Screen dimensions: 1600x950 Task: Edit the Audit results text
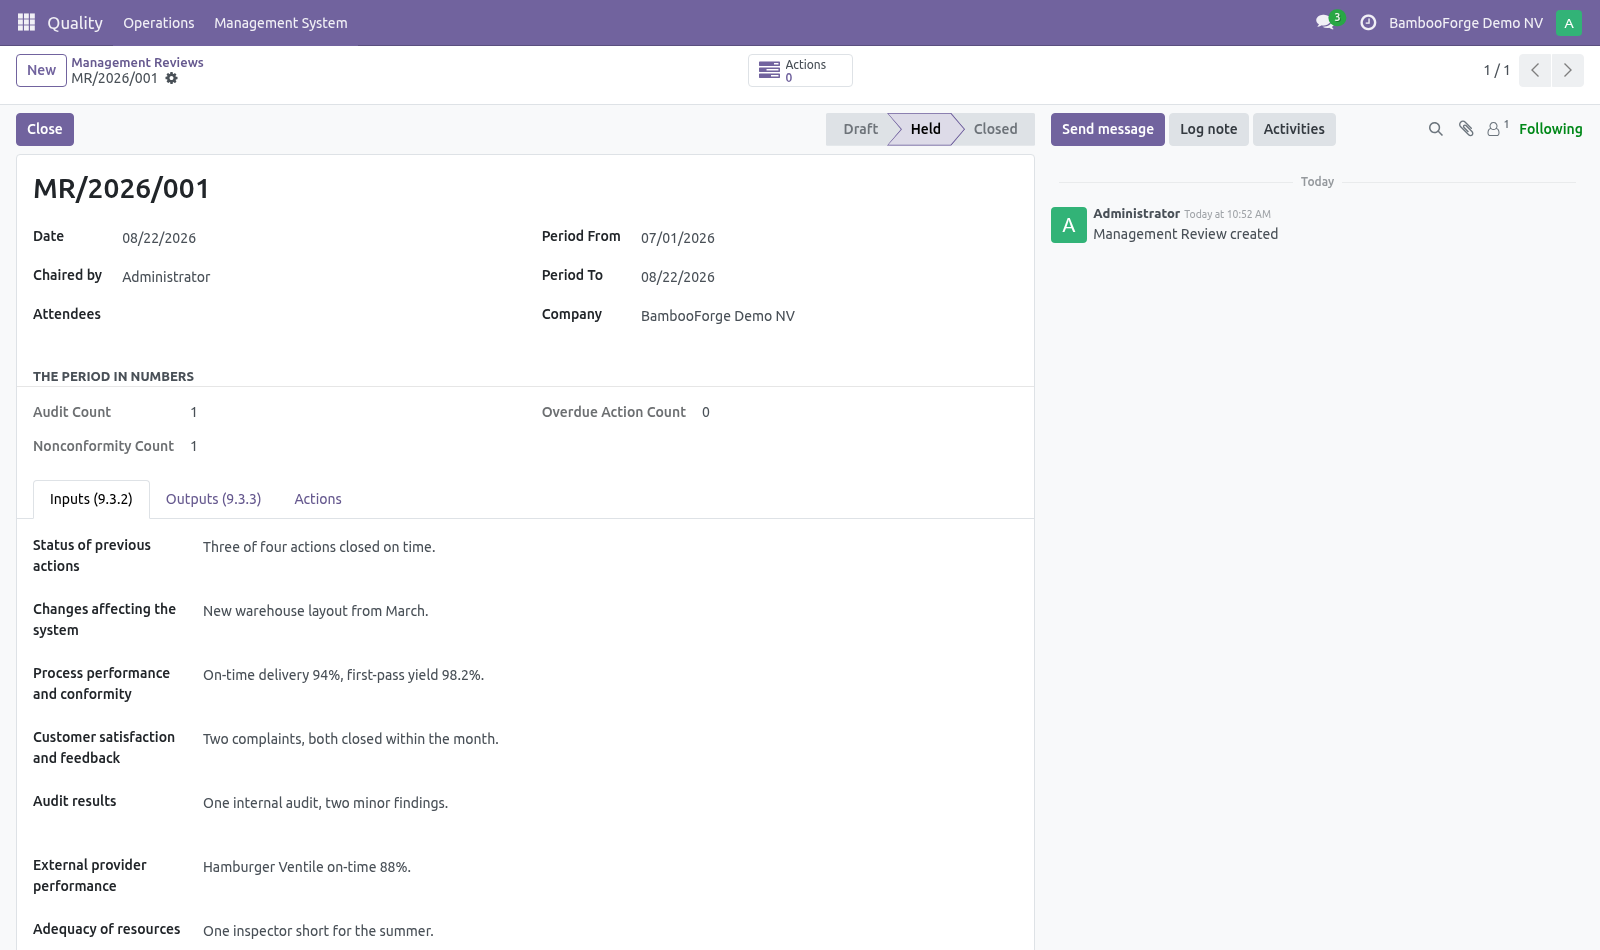coord(610,803)
